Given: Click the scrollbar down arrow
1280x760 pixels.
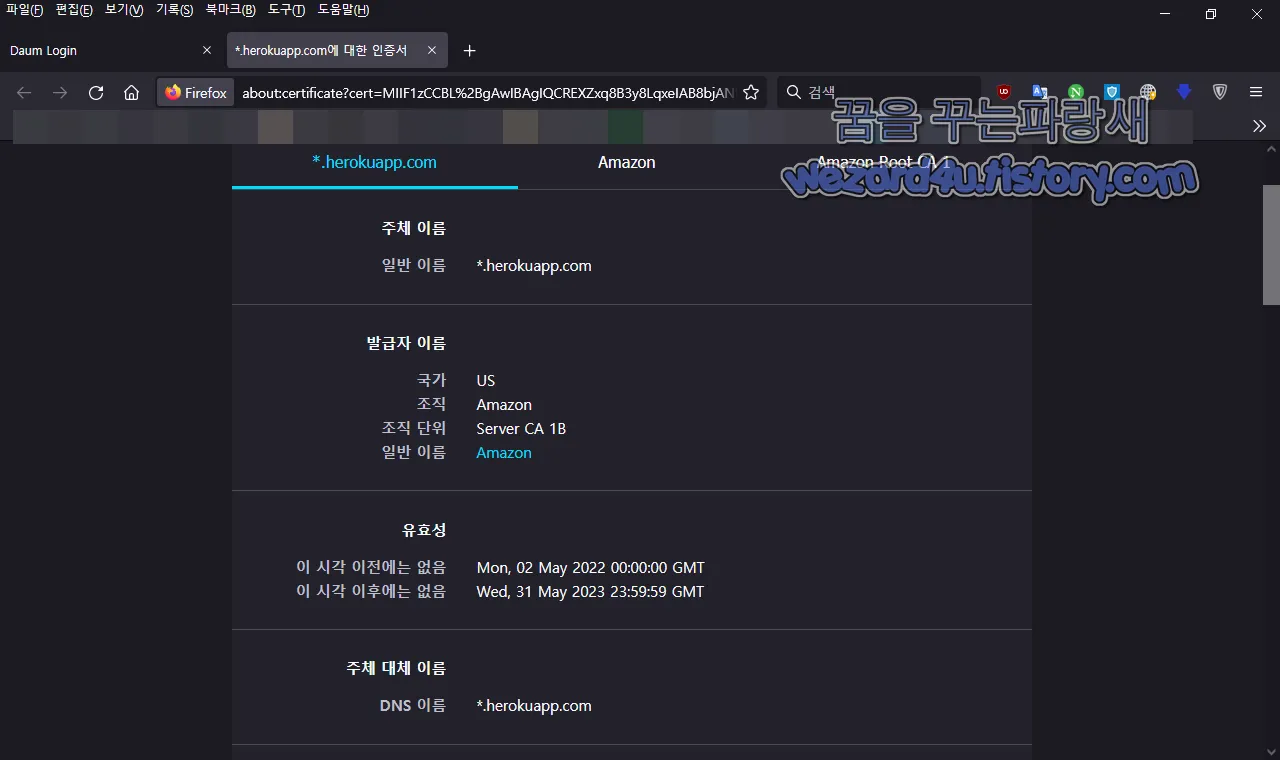Looking at the screenshot, I should (x=1271, y=752).
